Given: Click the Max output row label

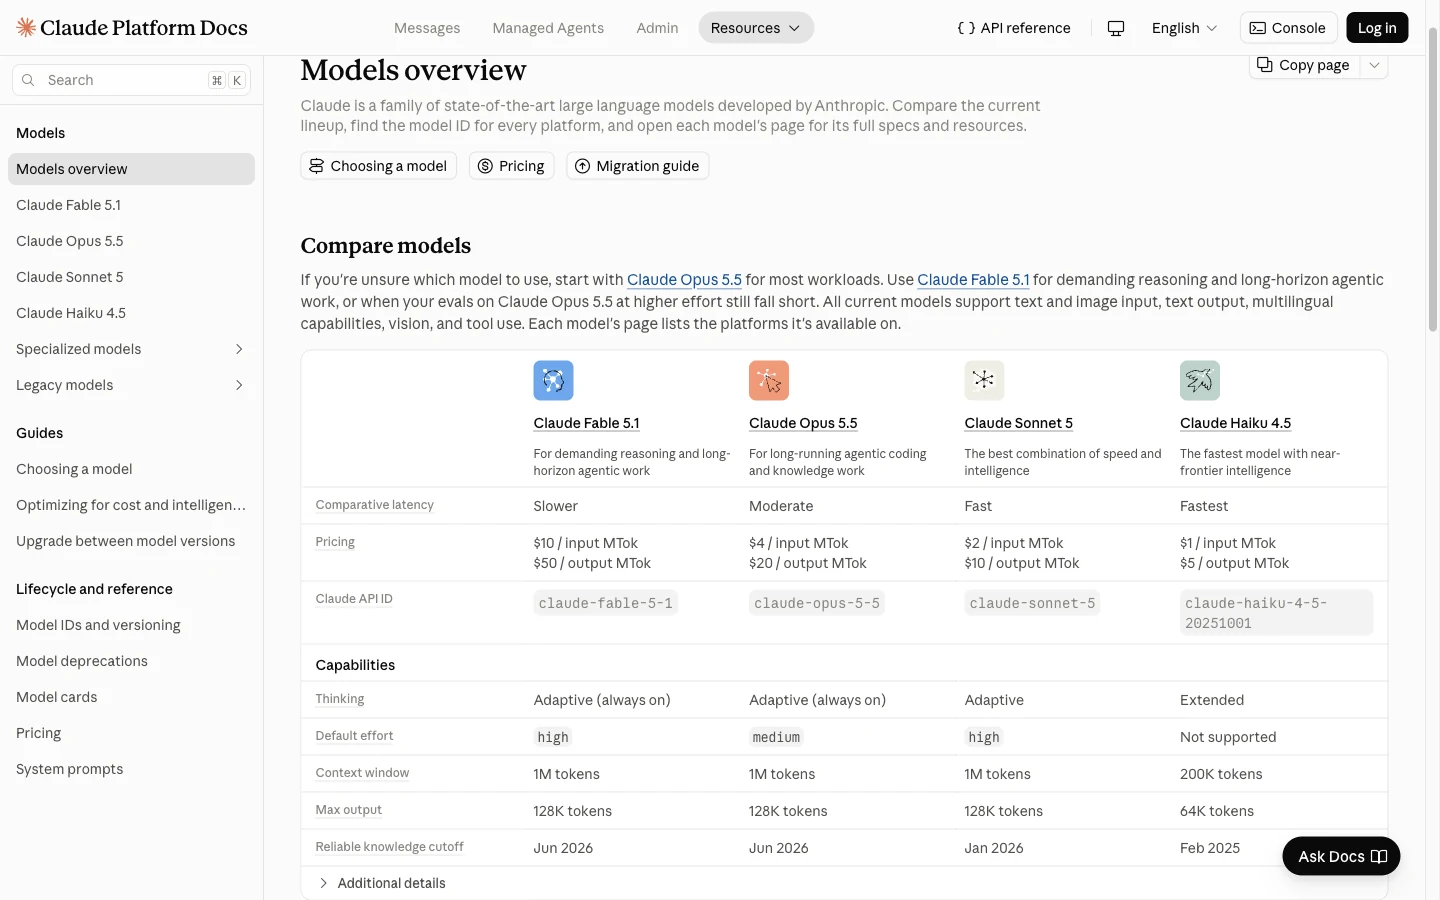Looking at the screenshot, I should pyautogui.click(x=348, y=810).
